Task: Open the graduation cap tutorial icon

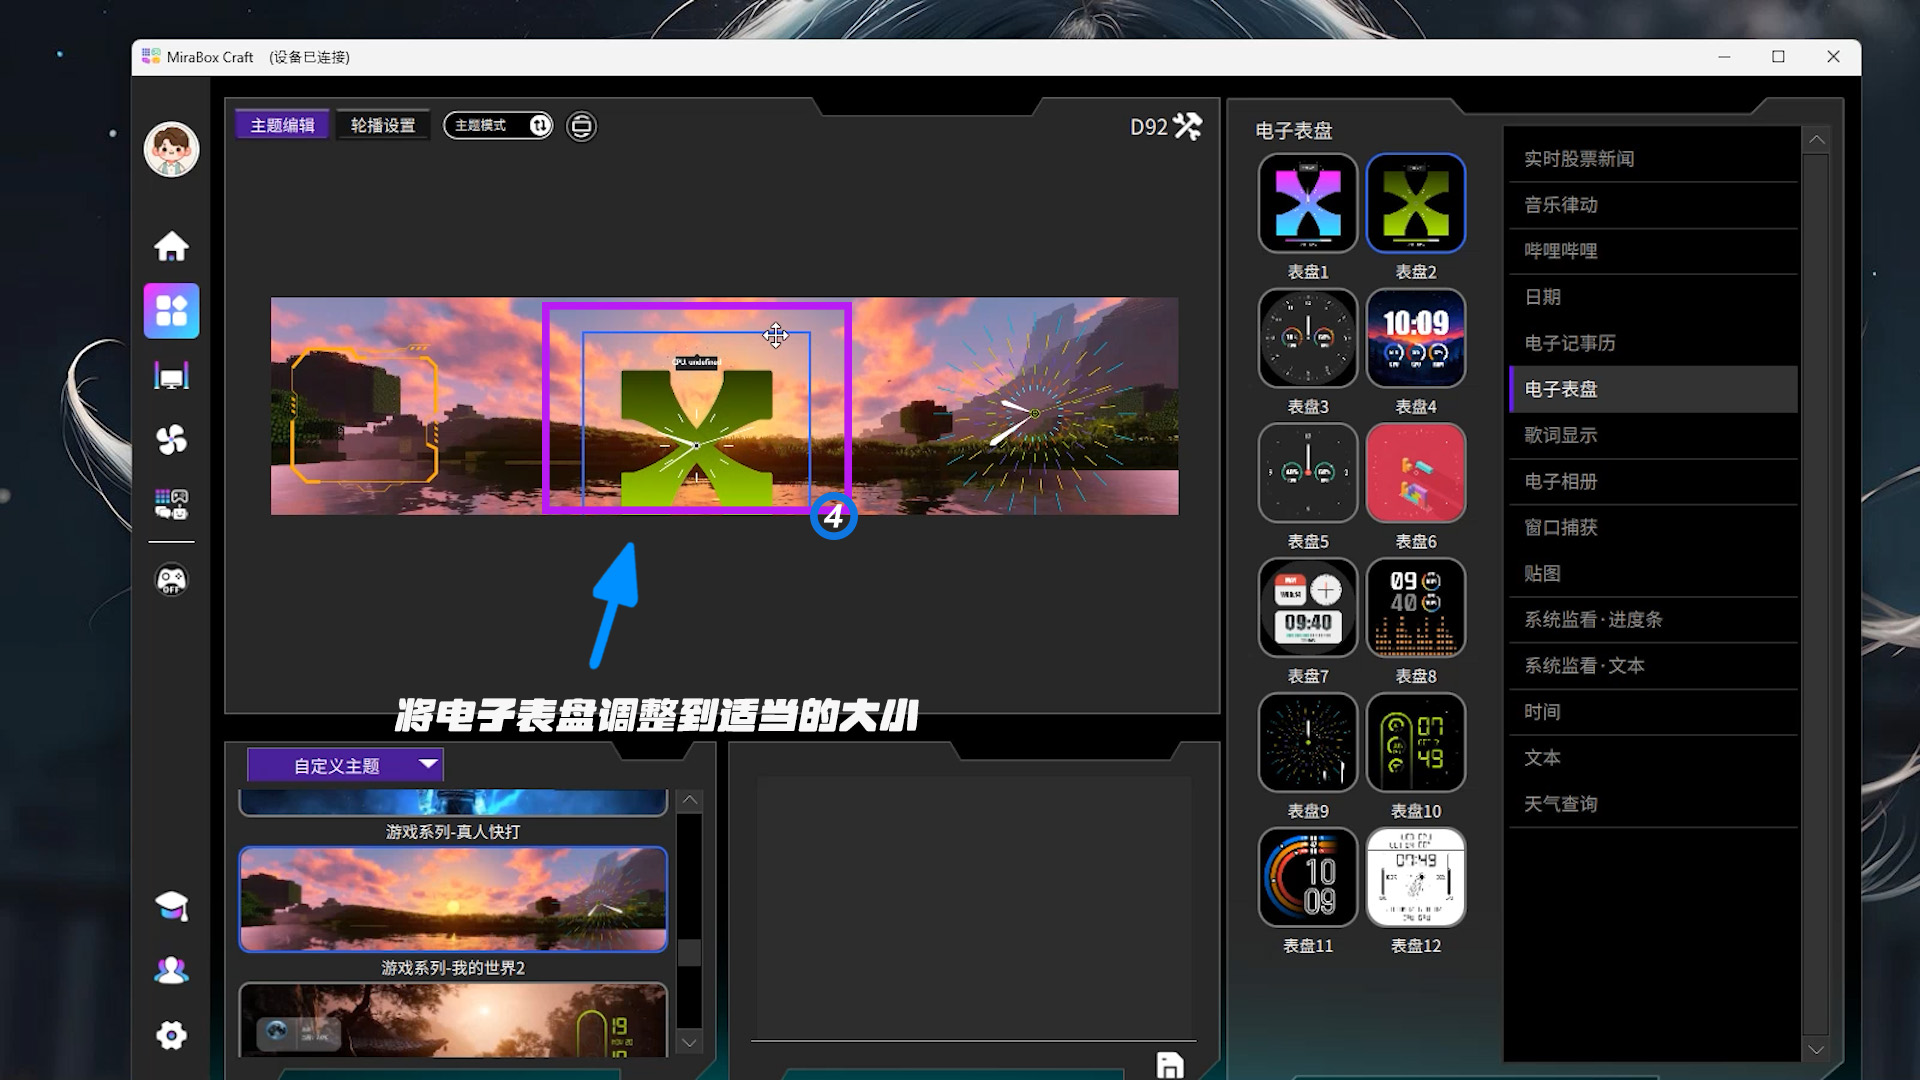Action: (171, 906)
